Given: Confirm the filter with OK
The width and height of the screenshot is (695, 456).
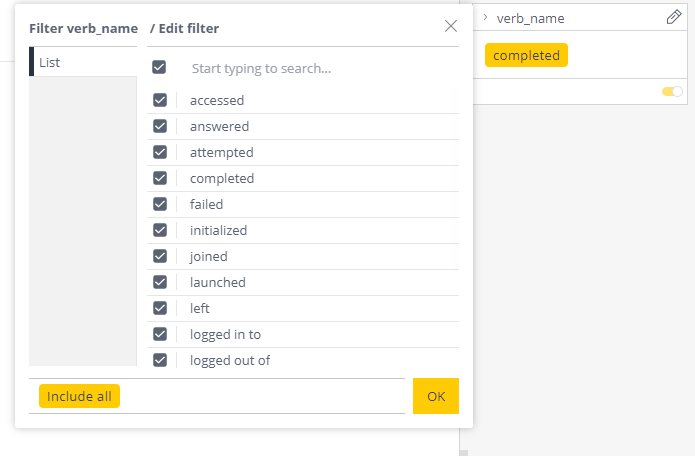Looking at the screenshot, I should coord(436,396).
